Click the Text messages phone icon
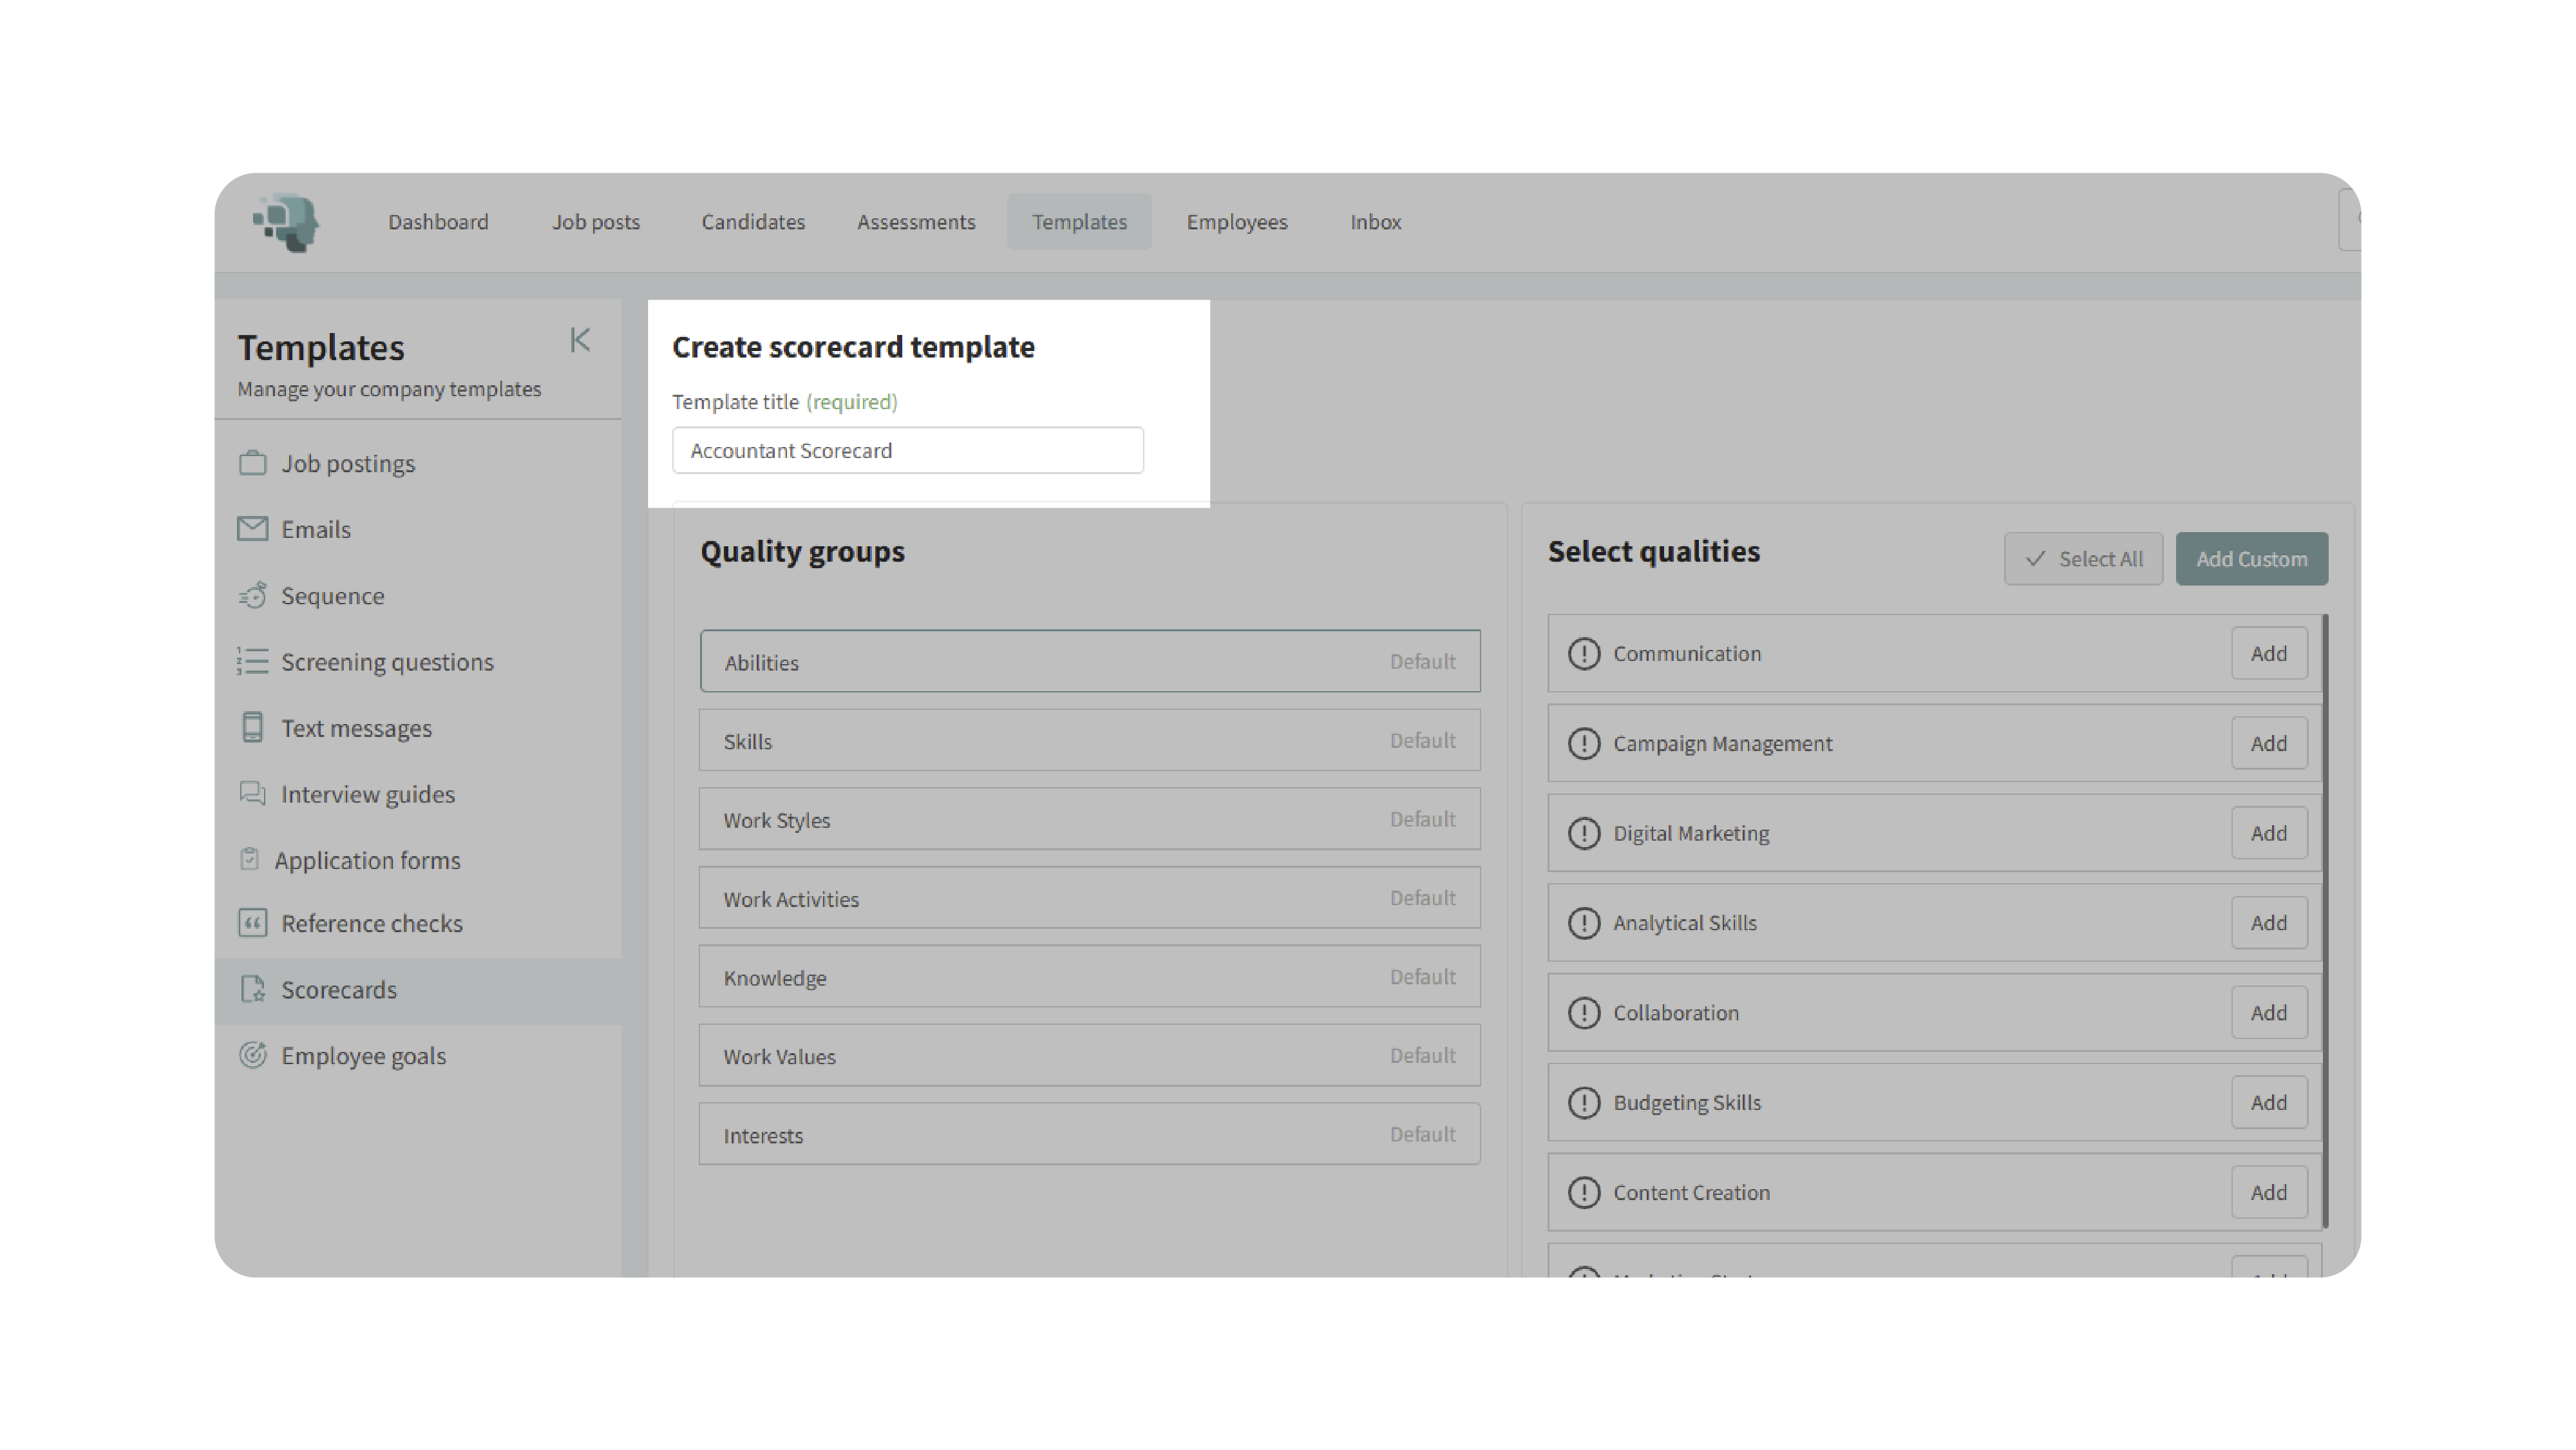2576x1450 pixels. point(253,728)
